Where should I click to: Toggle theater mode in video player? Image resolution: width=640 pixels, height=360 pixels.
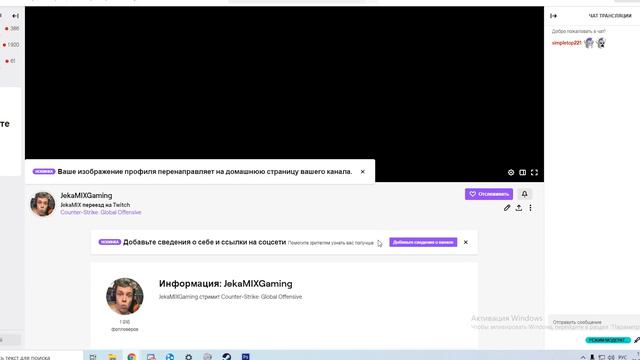tap(522, 172)
